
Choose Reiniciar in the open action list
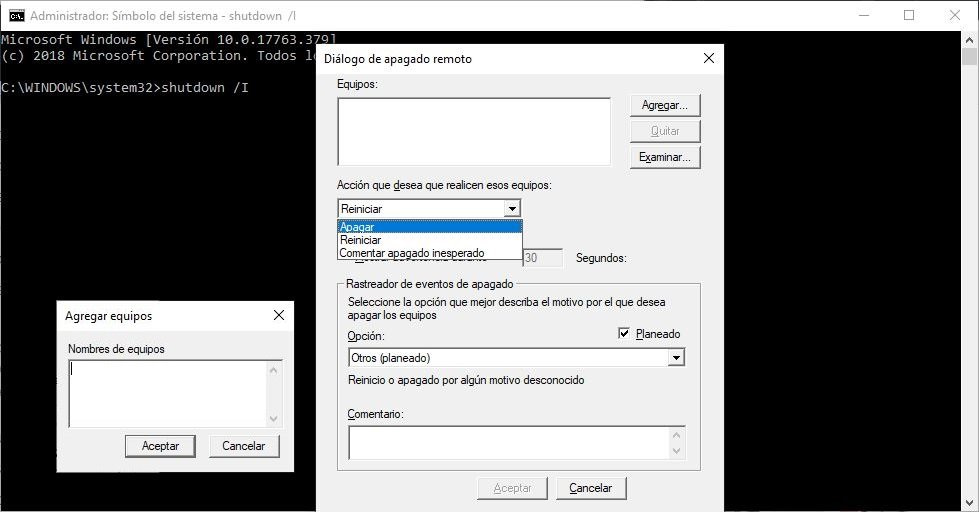click(430, 240)
